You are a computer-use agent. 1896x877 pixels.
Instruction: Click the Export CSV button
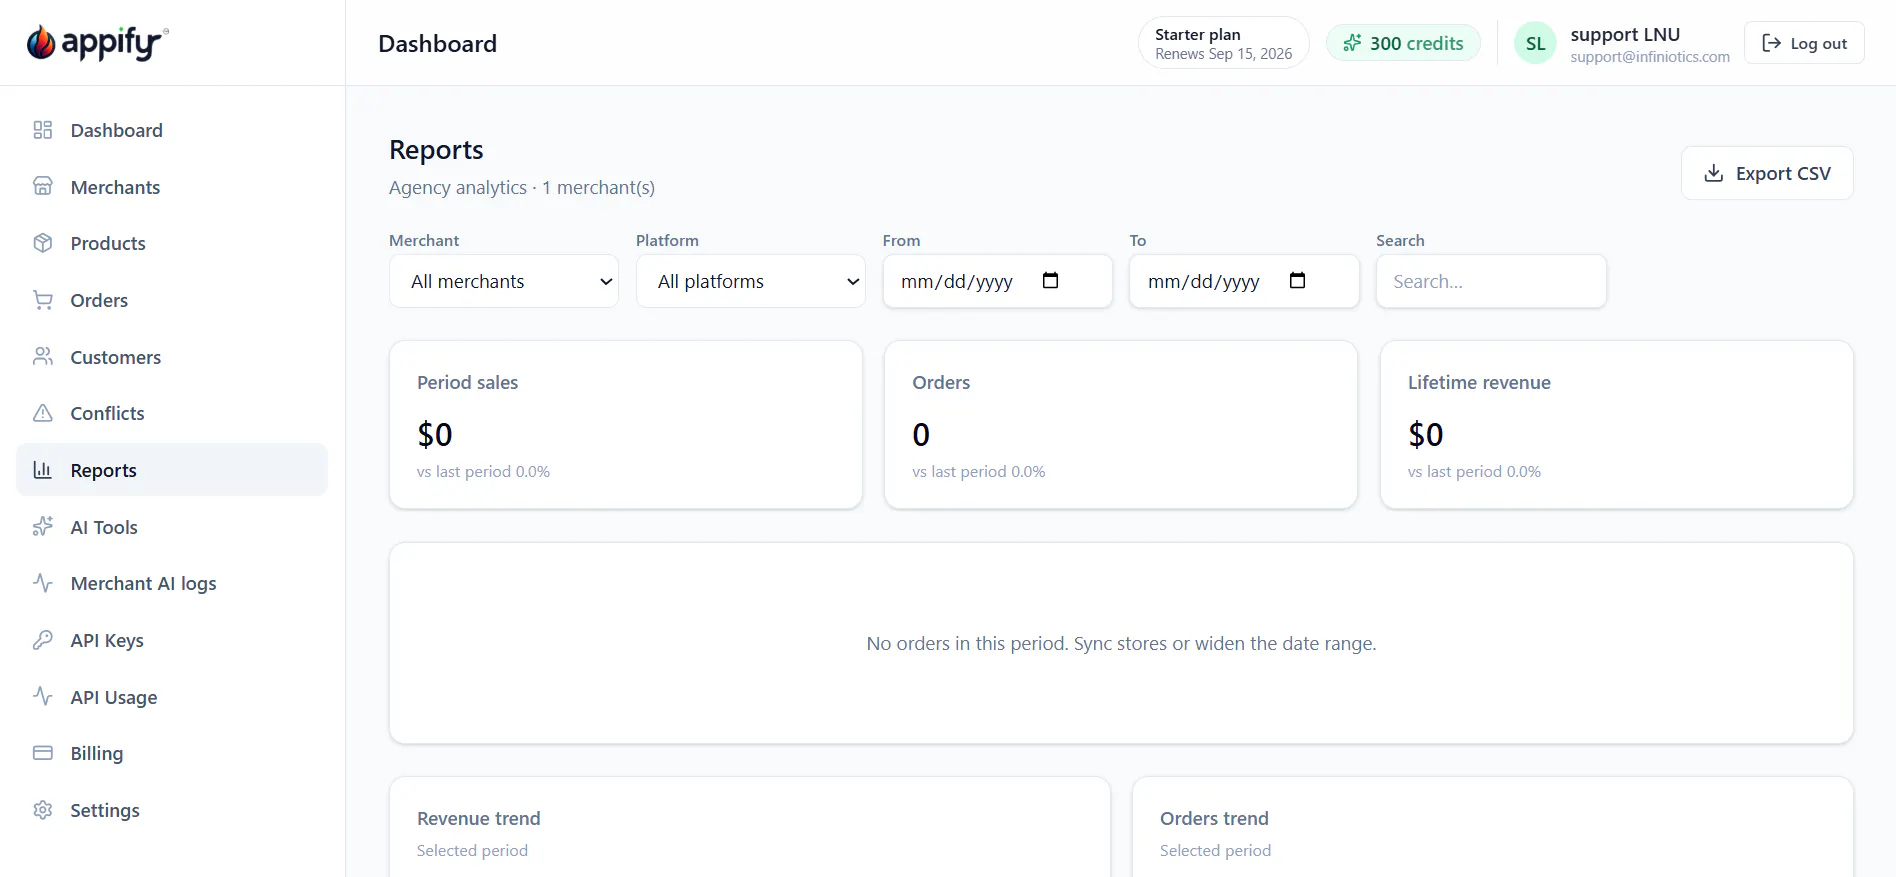tap(1767, 173)
